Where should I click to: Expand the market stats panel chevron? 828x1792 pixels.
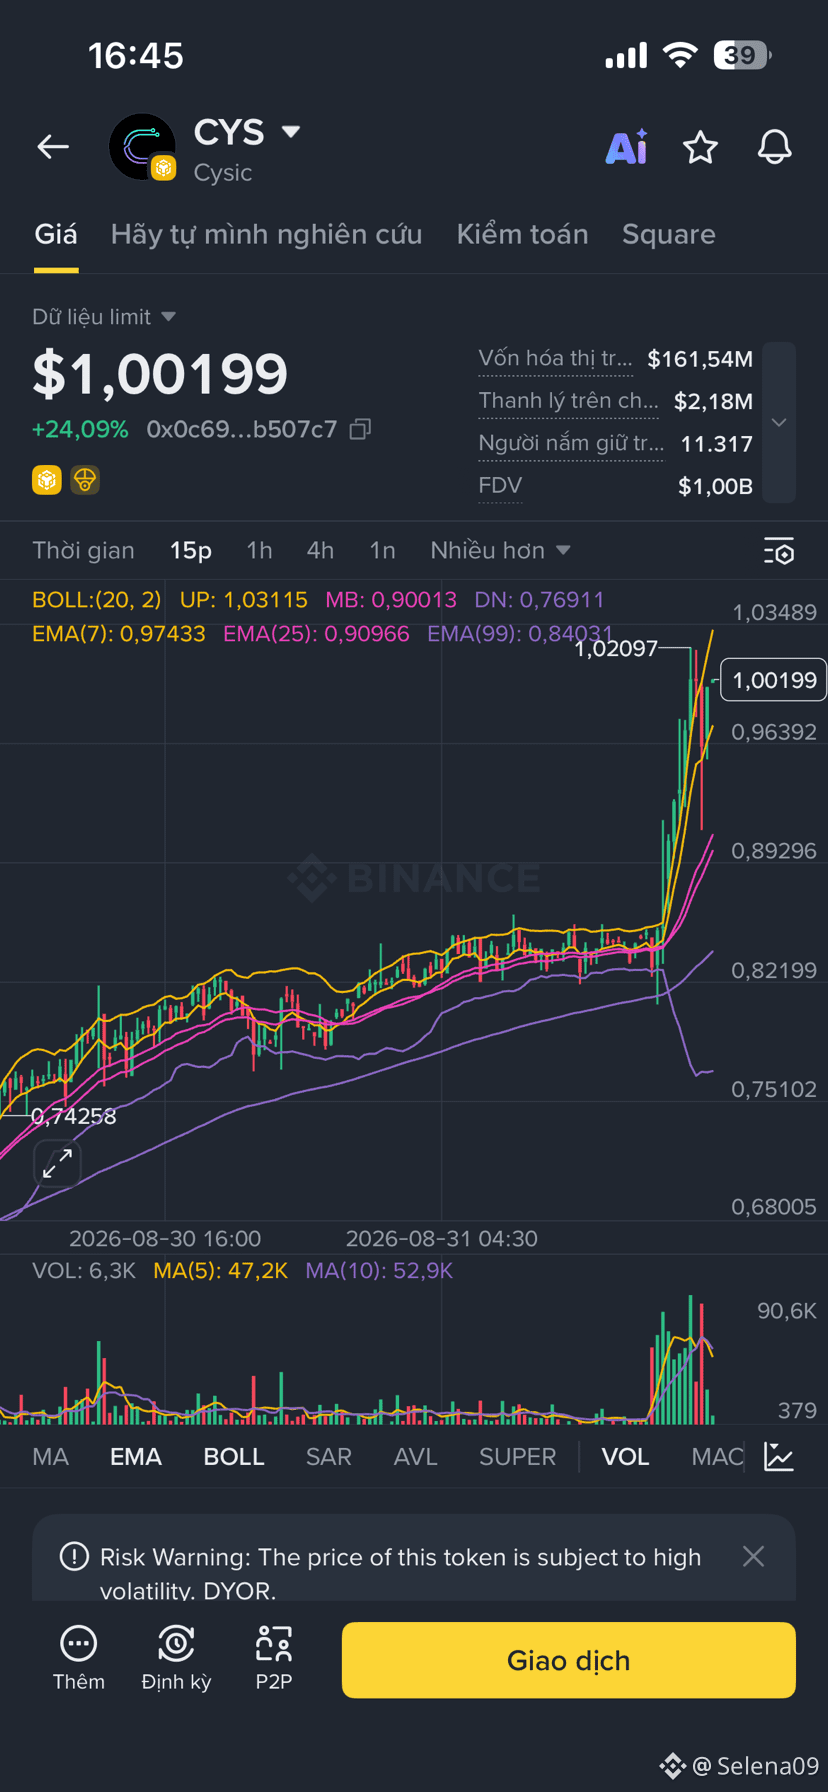[779, 422]
